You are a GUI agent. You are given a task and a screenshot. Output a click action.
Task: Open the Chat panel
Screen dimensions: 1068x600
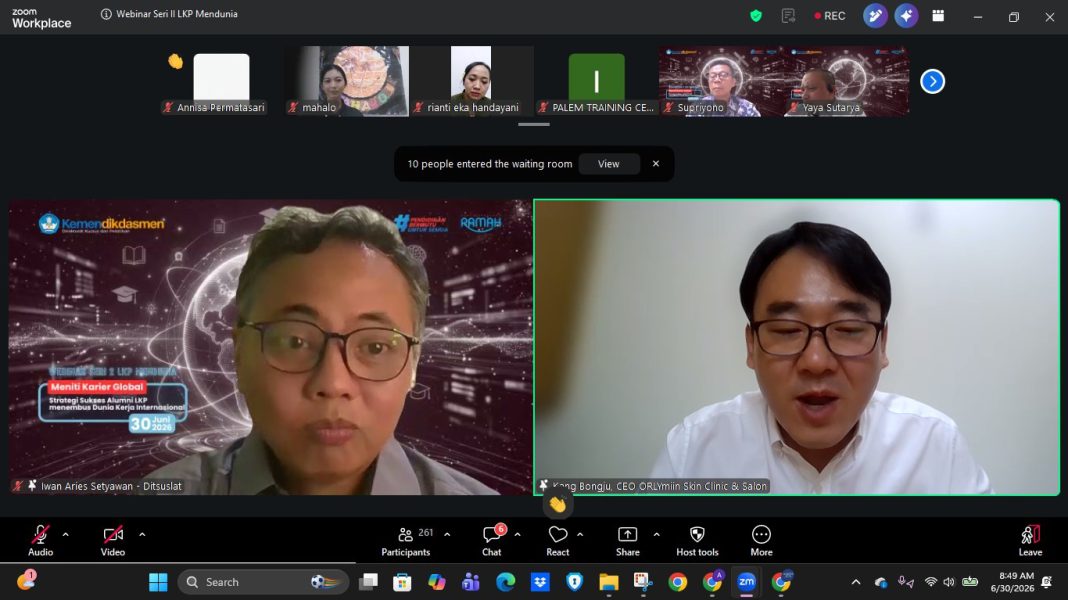pos(492,541)
